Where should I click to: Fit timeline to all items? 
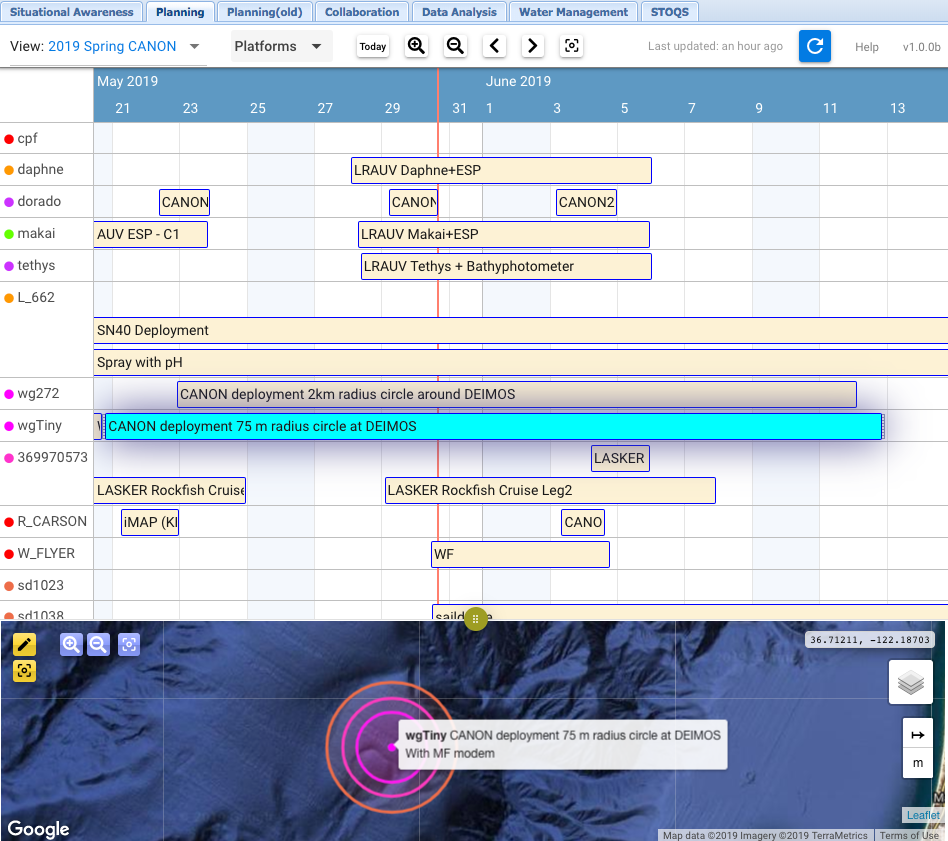click(x=571, y=46)
